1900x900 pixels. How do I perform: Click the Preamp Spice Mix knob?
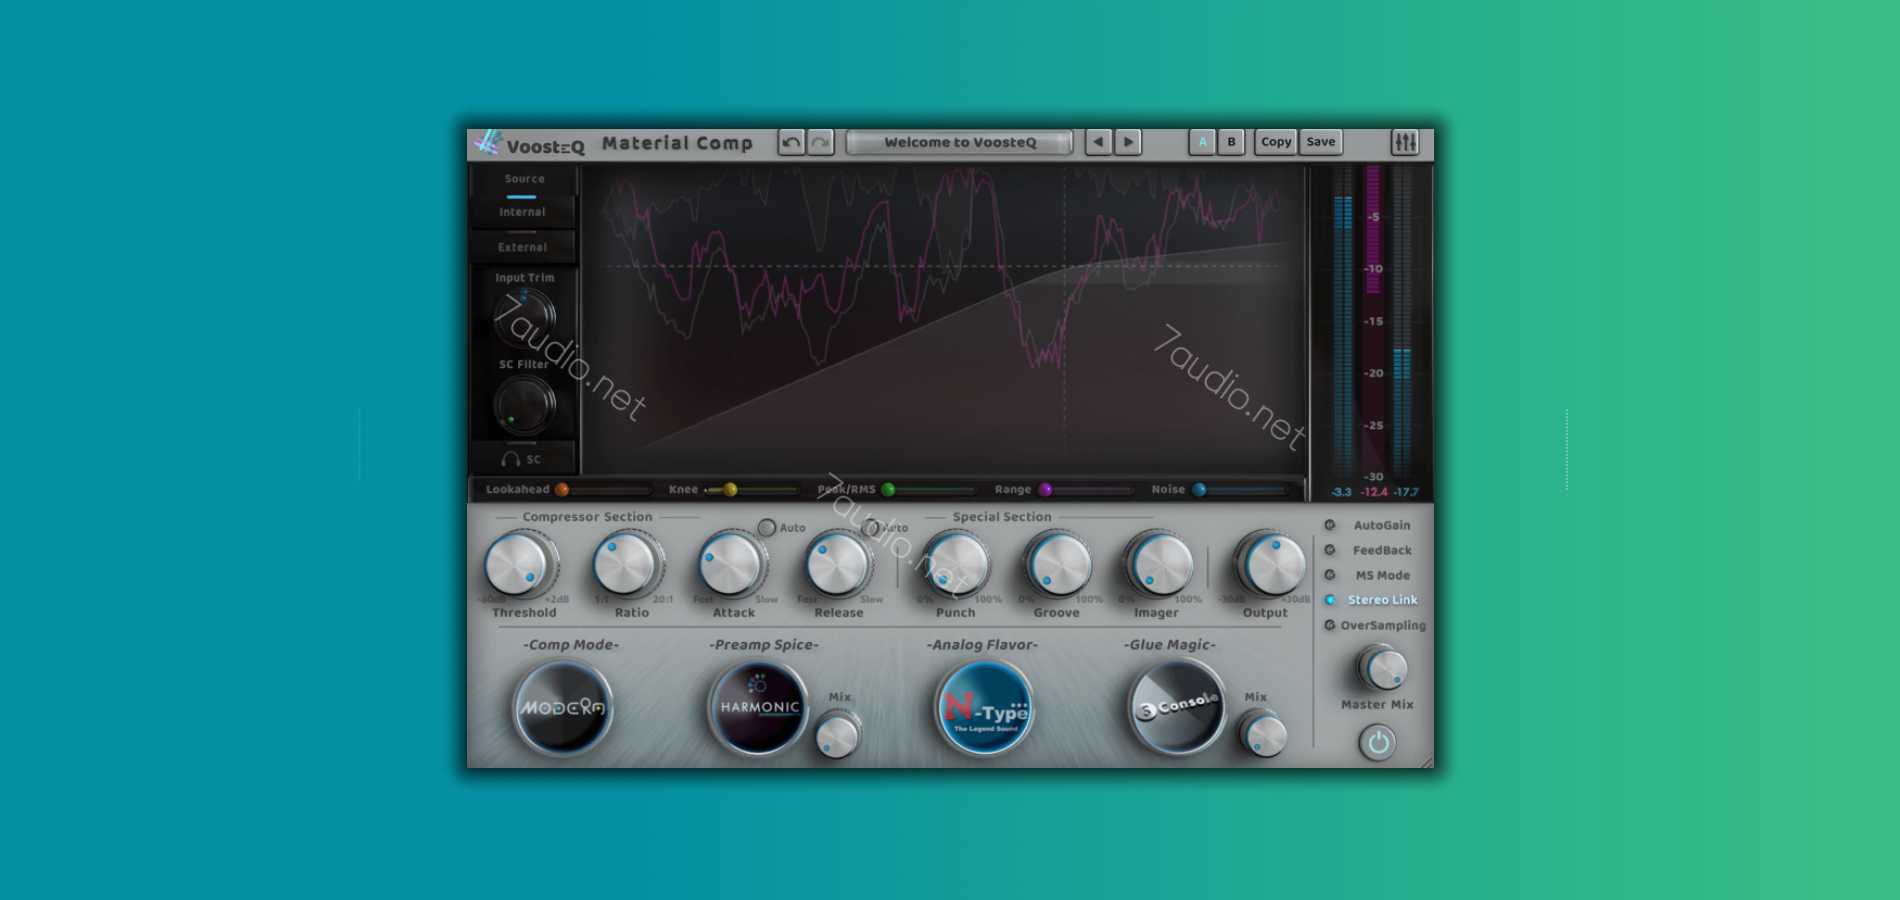(838, 736)
